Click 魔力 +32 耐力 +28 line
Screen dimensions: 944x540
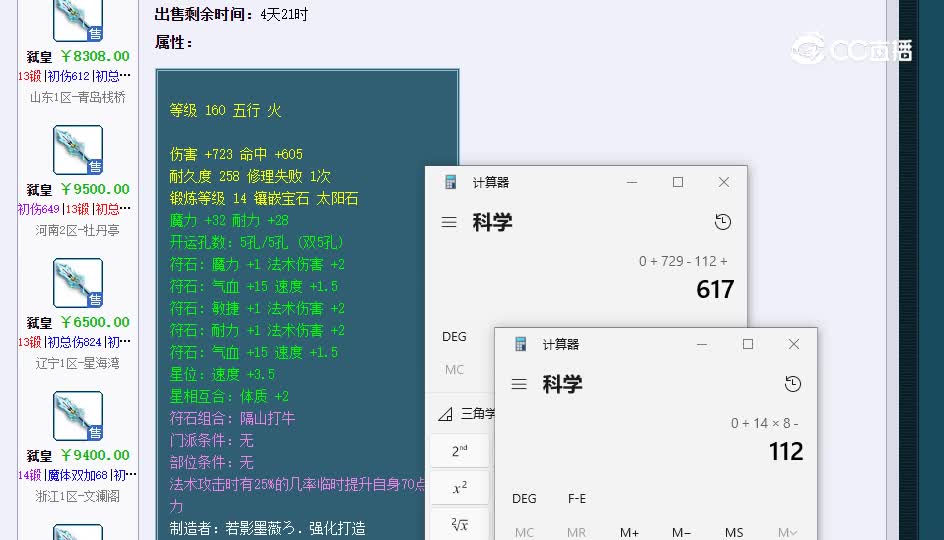[229, 220]
